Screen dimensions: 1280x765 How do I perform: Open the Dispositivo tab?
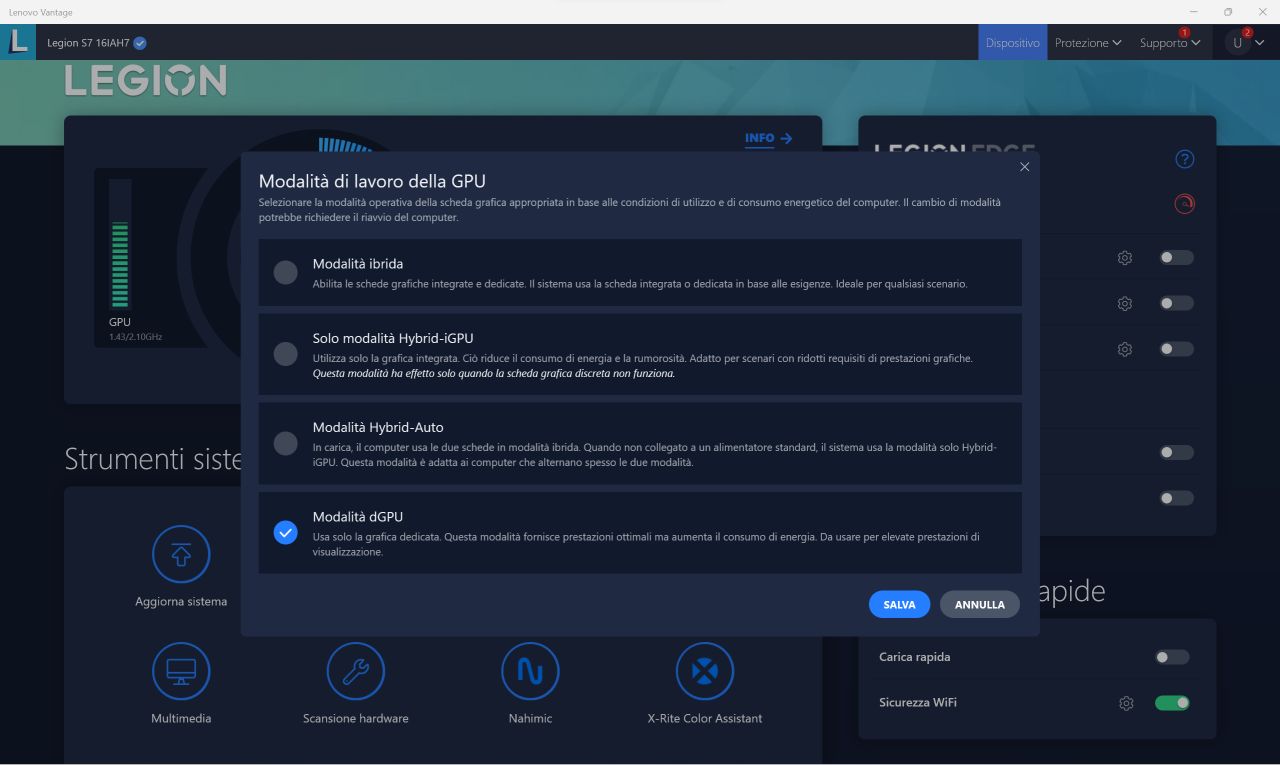(x=1012, y=43)
